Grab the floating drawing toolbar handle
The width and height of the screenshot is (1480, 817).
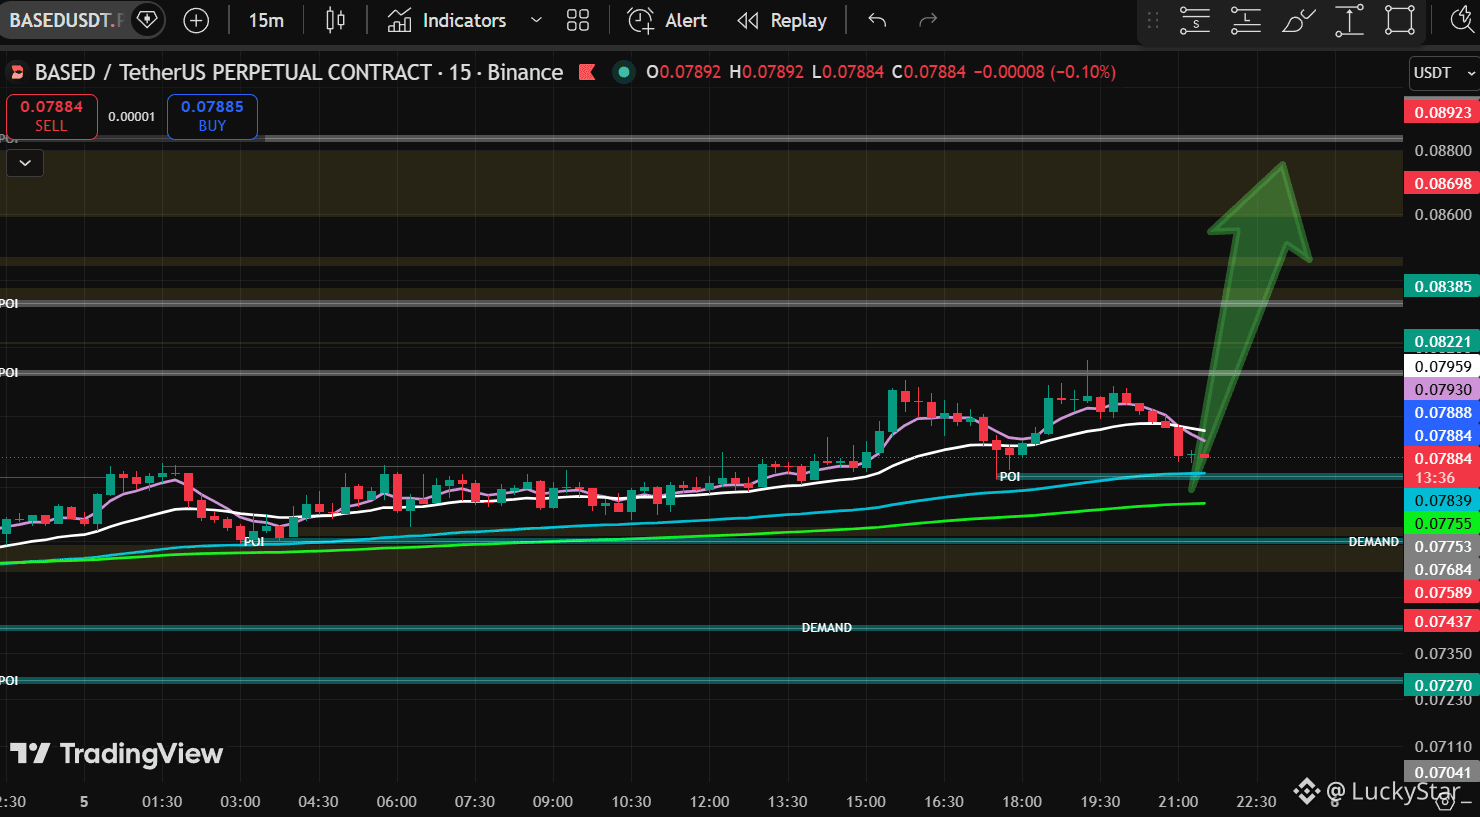pyautogui.click(x=1153, y=20)
